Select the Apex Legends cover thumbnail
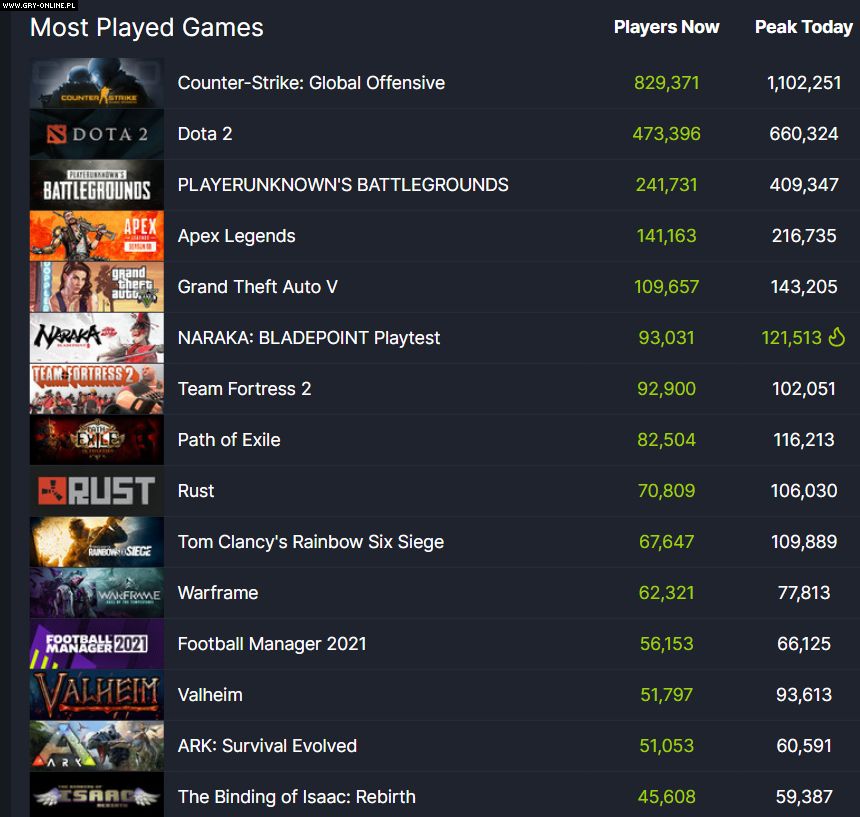Viewport: 860px width, 817px height. [x=96, y=237]
